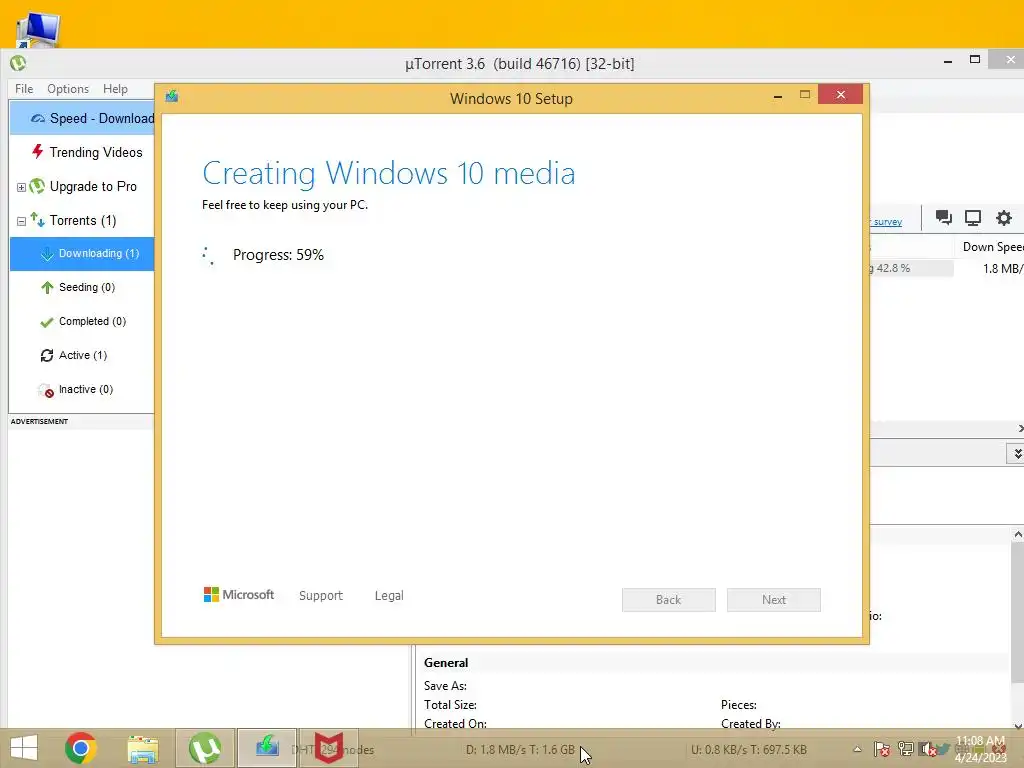Open Google Chrome from taskbar
Screen dimensions: 1024x768
click(x=81, y=748)
